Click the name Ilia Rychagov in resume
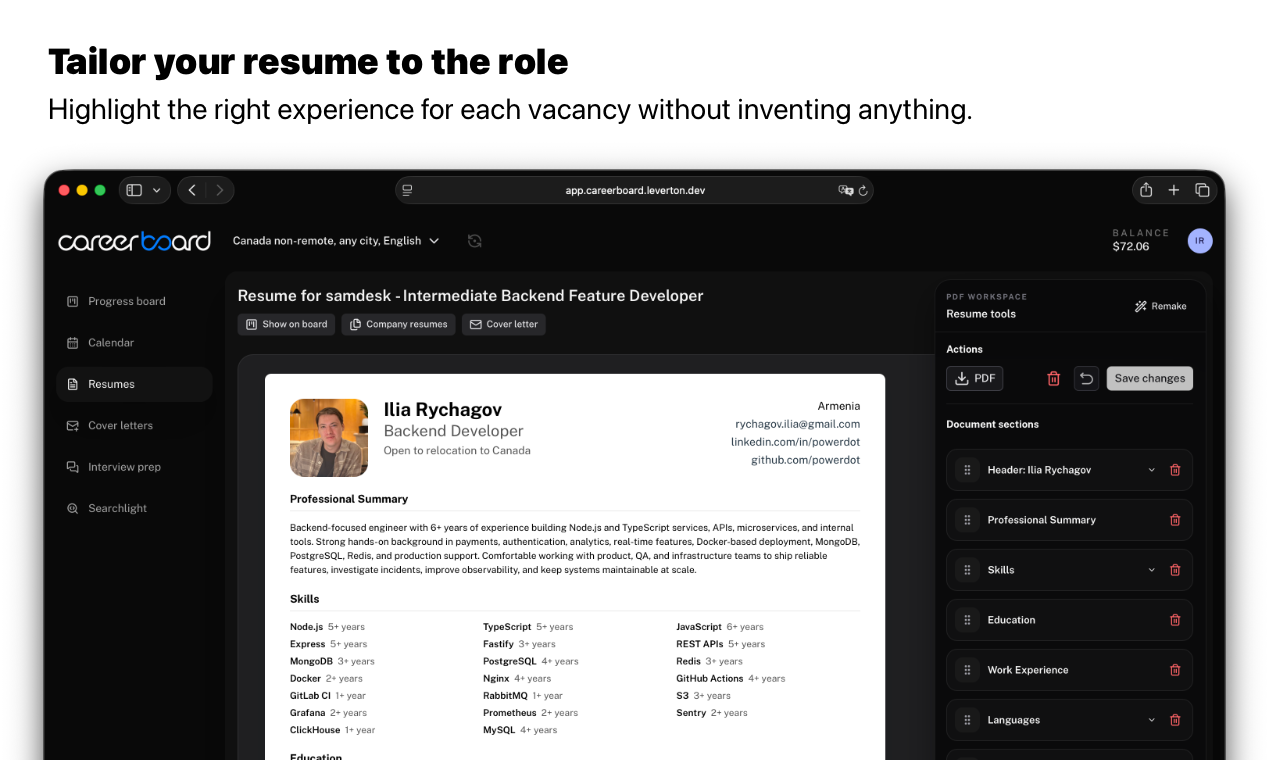The height and width of the screenshot is (760, 1270). (443, 409)
